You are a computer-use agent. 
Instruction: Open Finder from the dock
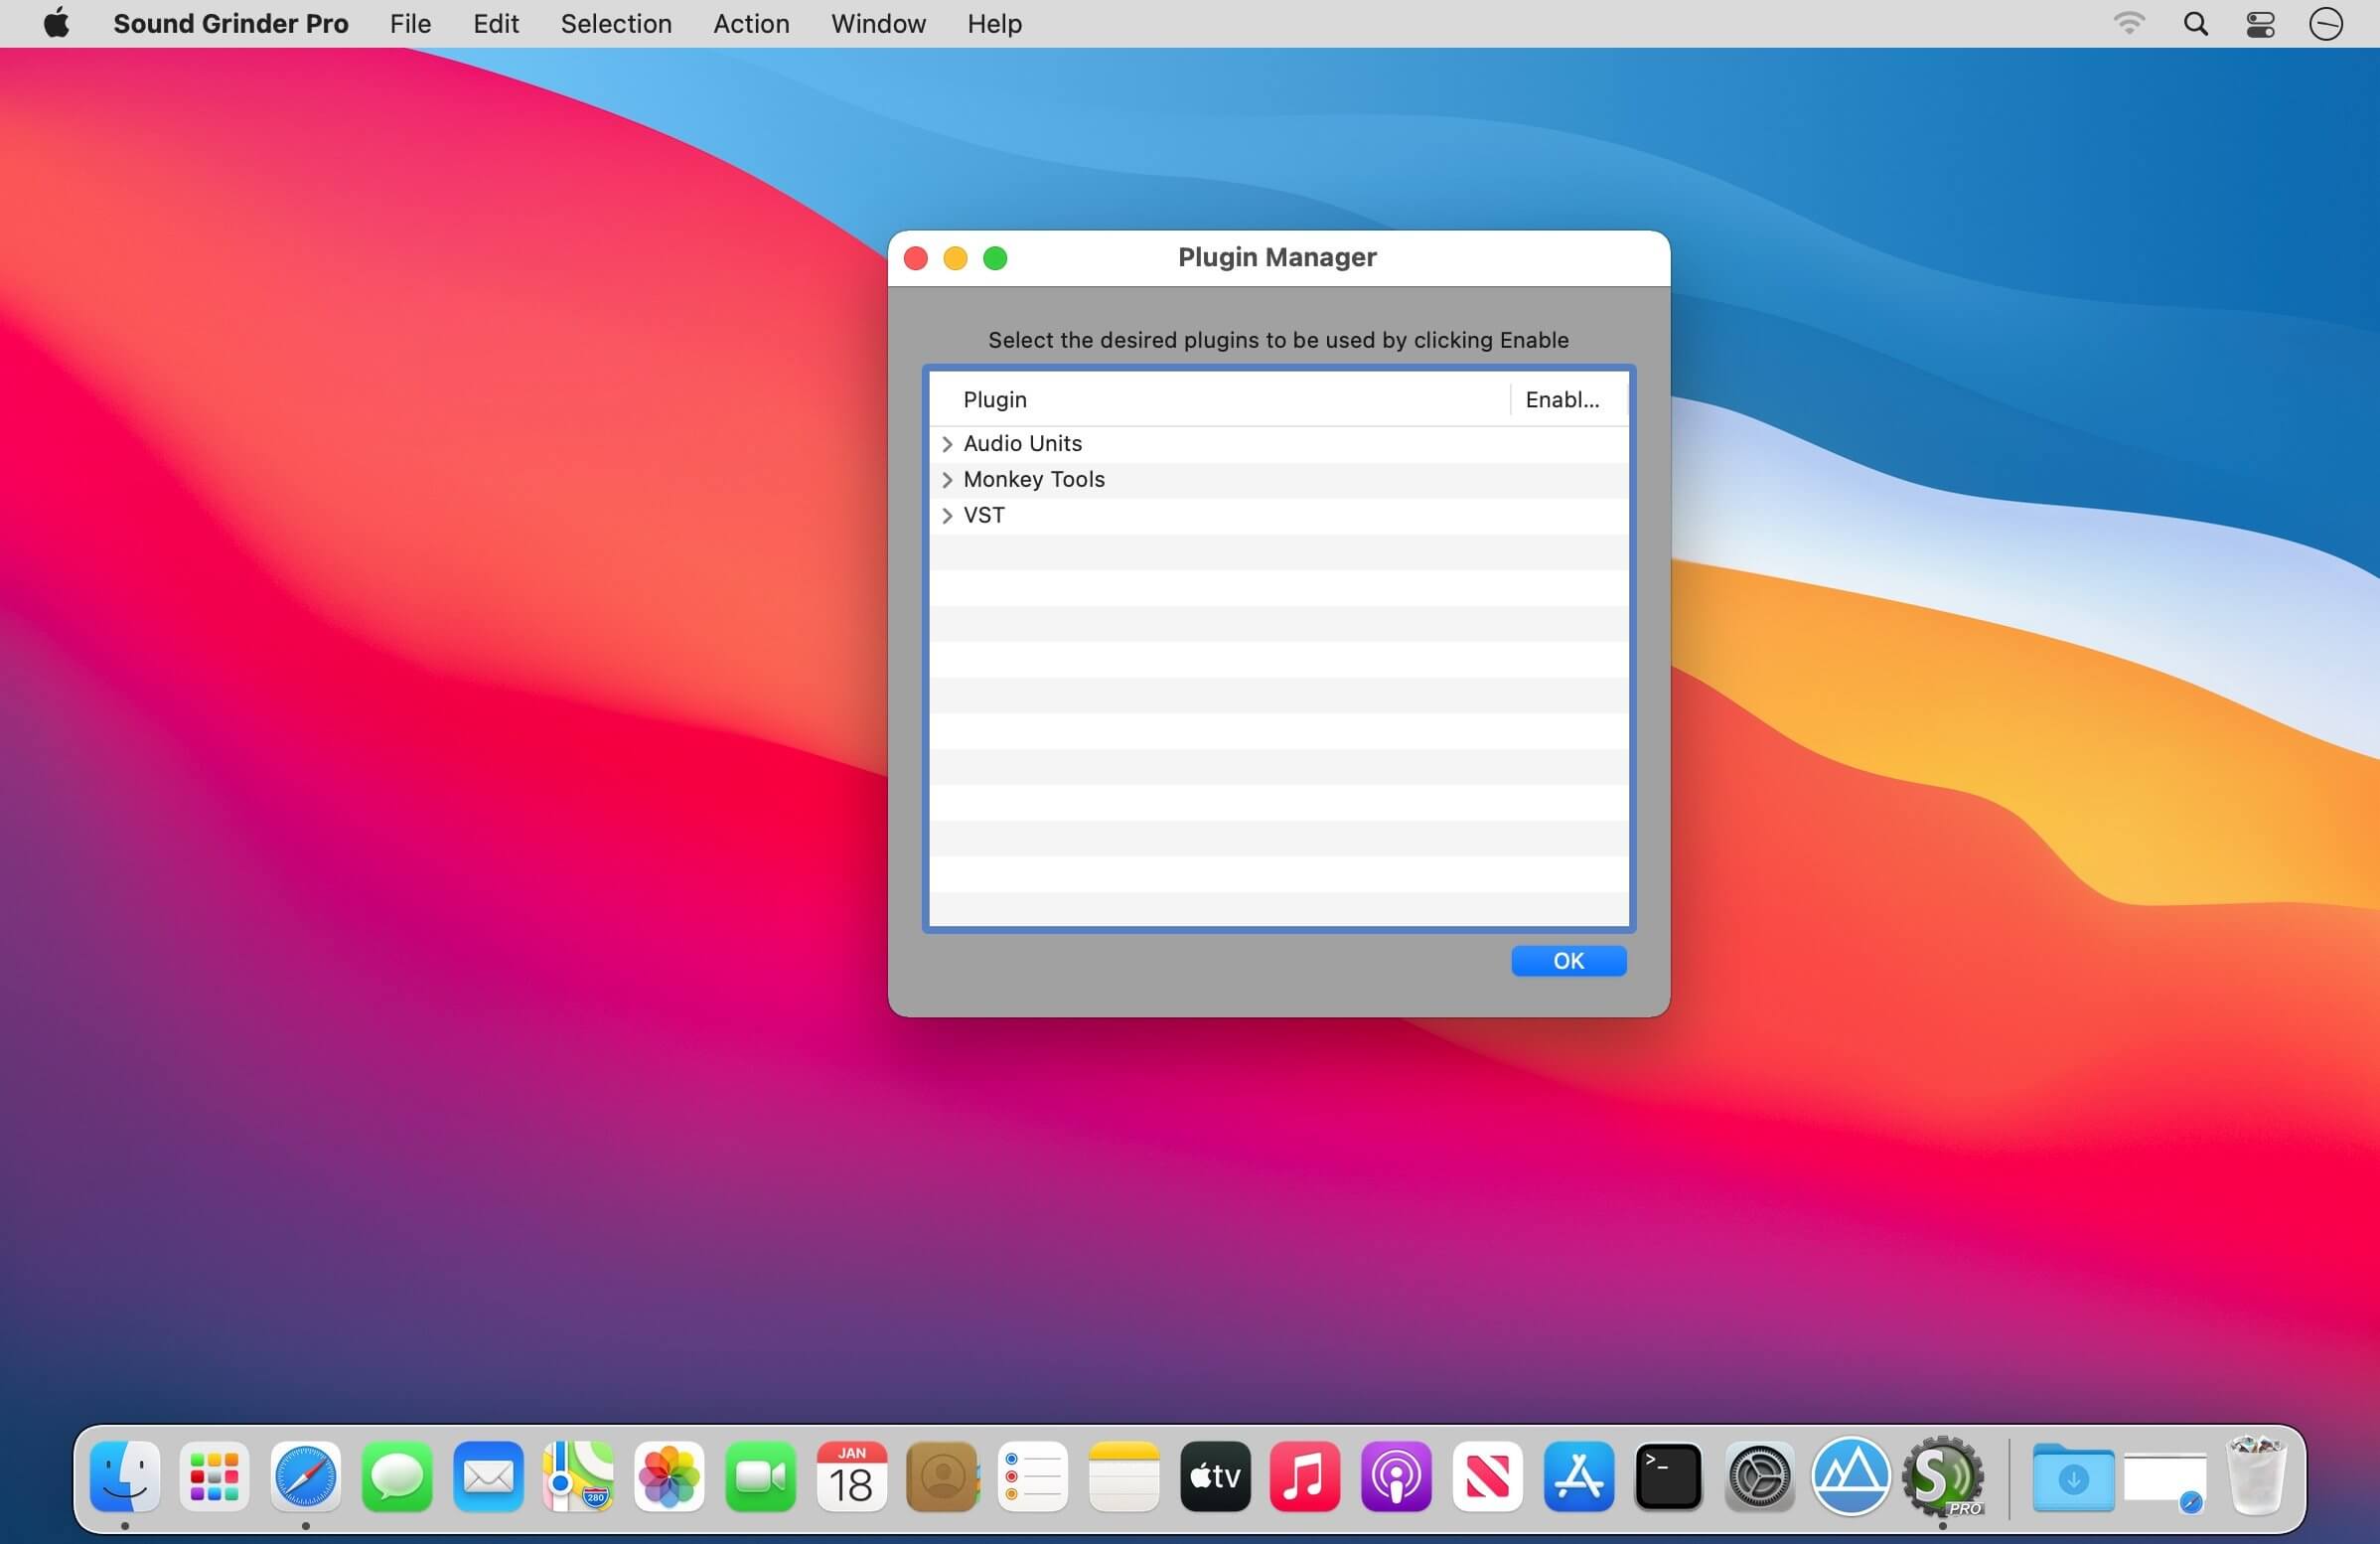coord(124,1477)
